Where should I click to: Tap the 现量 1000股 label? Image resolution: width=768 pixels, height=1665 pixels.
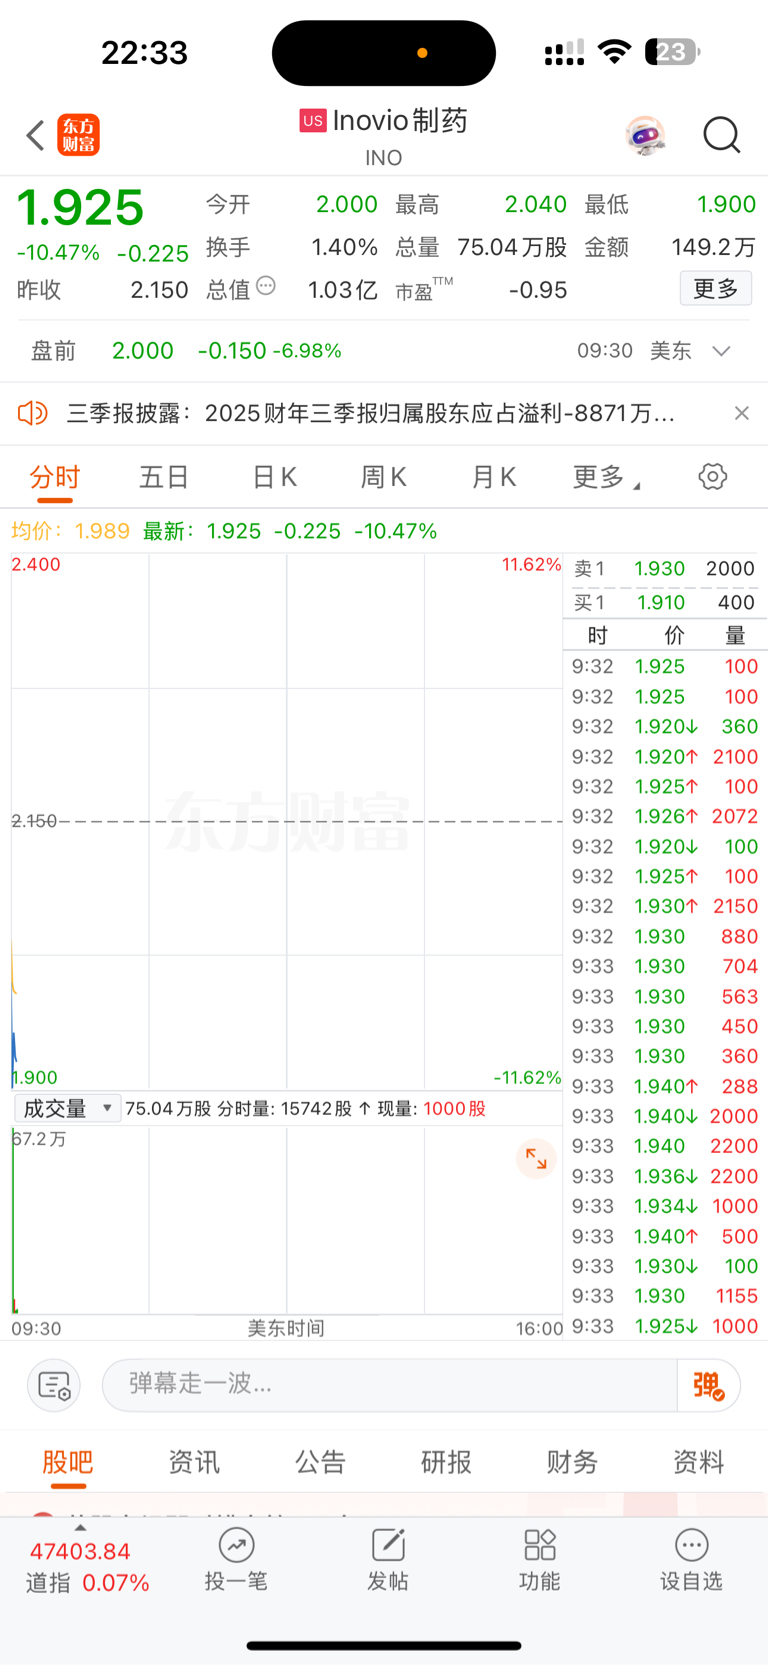tap(431, 1108)
